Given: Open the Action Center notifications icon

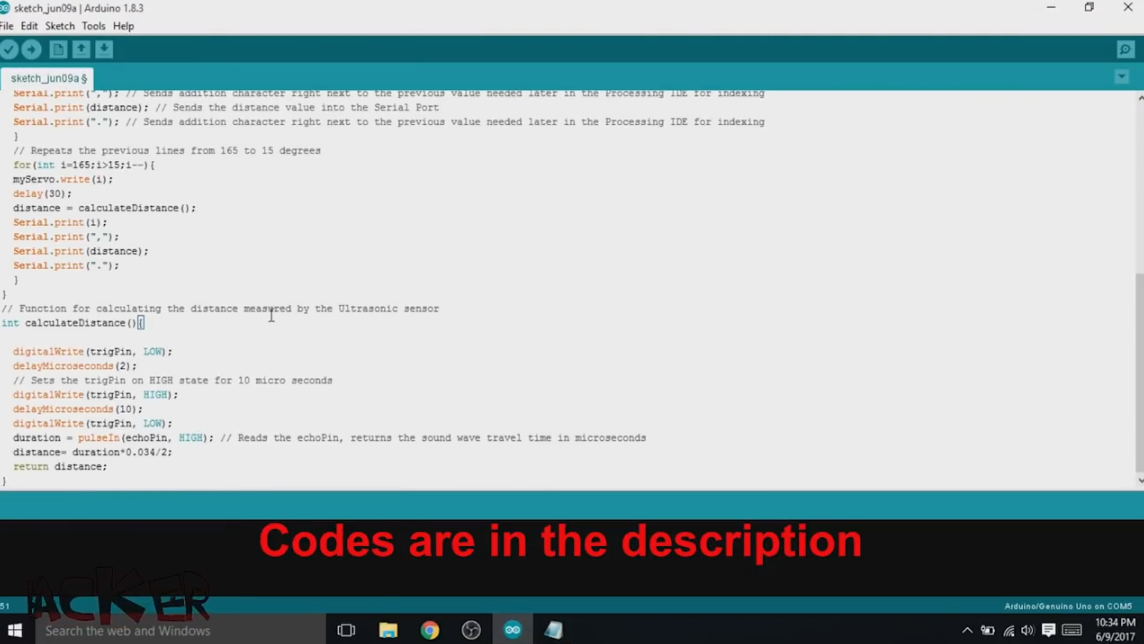Looking at the screenshot, I should (x=1048, y=631).
